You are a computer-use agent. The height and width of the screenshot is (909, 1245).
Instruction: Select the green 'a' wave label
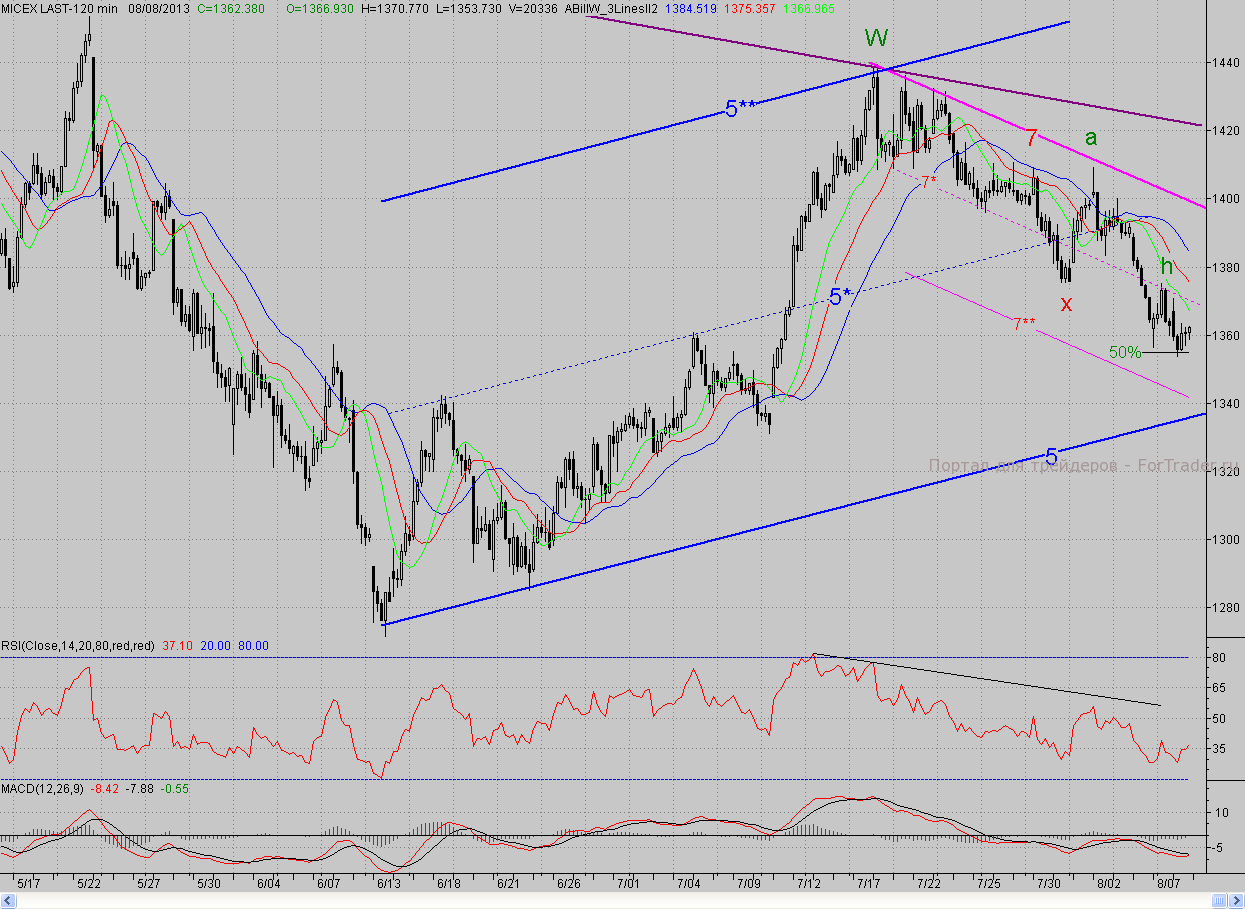coord(1092,139)
